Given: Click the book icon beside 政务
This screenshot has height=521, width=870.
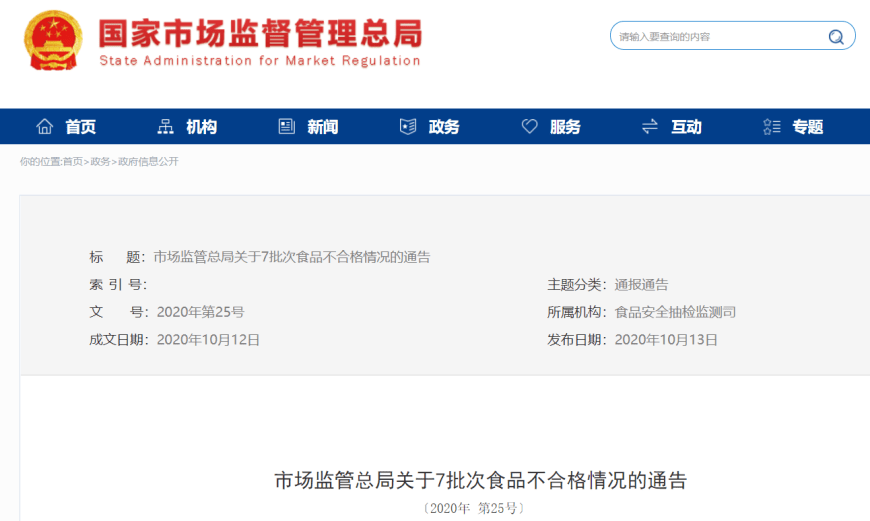Looking at the screenshot, I should click(408, 127).
